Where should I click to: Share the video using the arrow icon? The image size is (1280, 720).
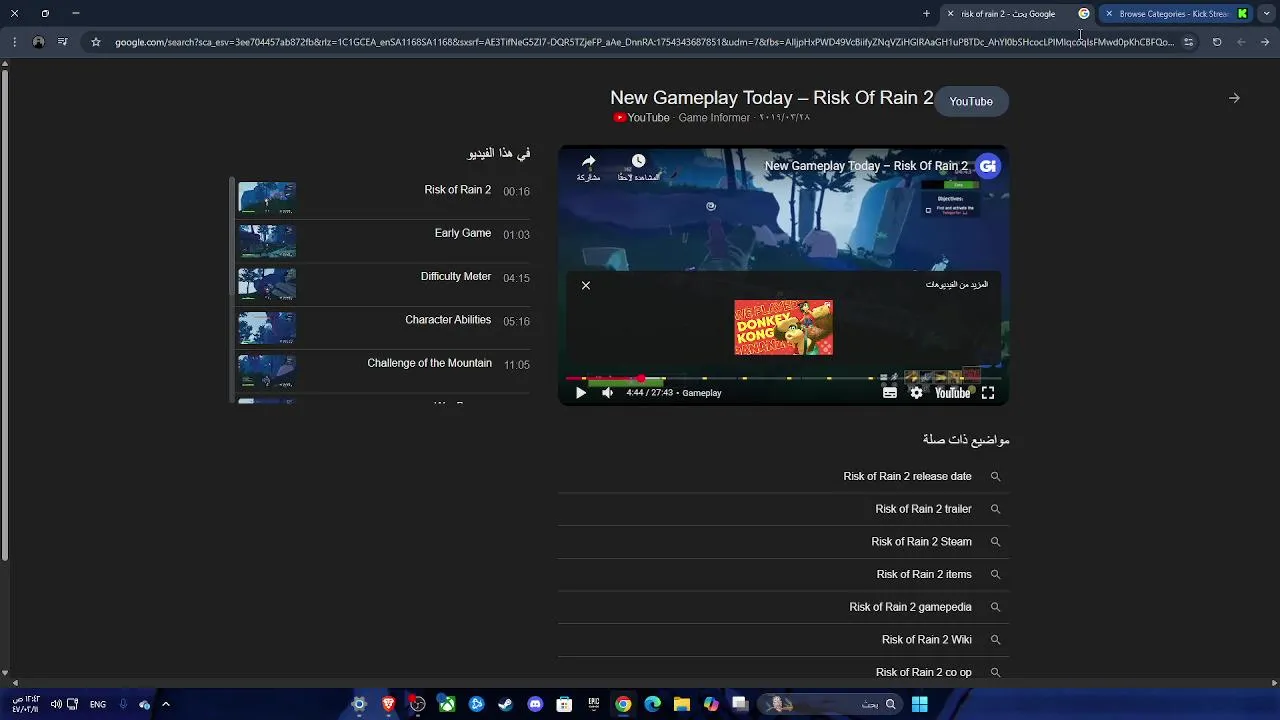pyautogui.click(x=589, y=167)
